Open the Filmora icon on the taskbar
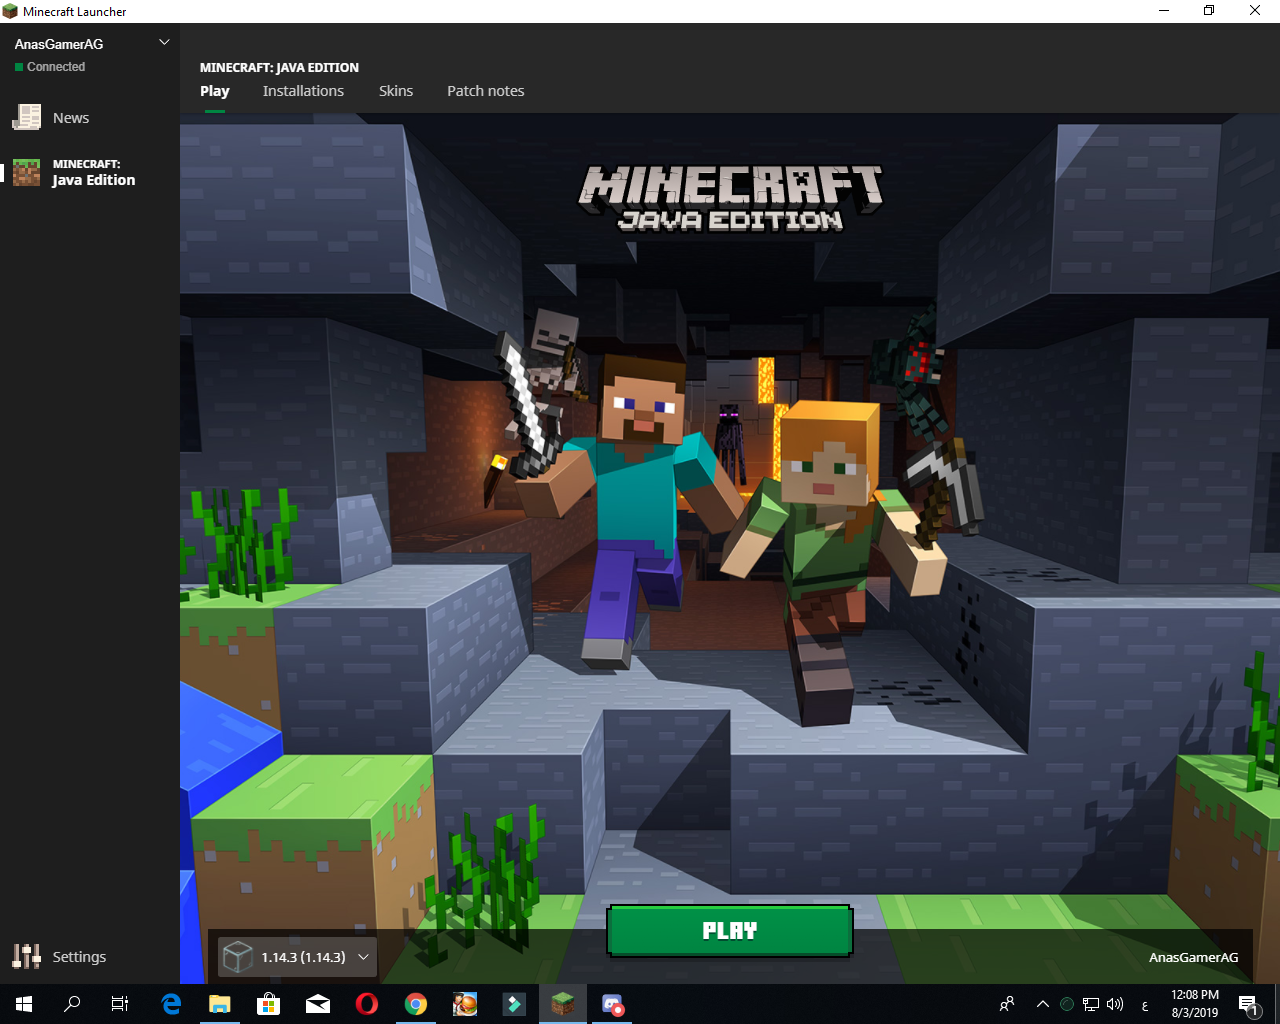 (x=514, y=1004)
